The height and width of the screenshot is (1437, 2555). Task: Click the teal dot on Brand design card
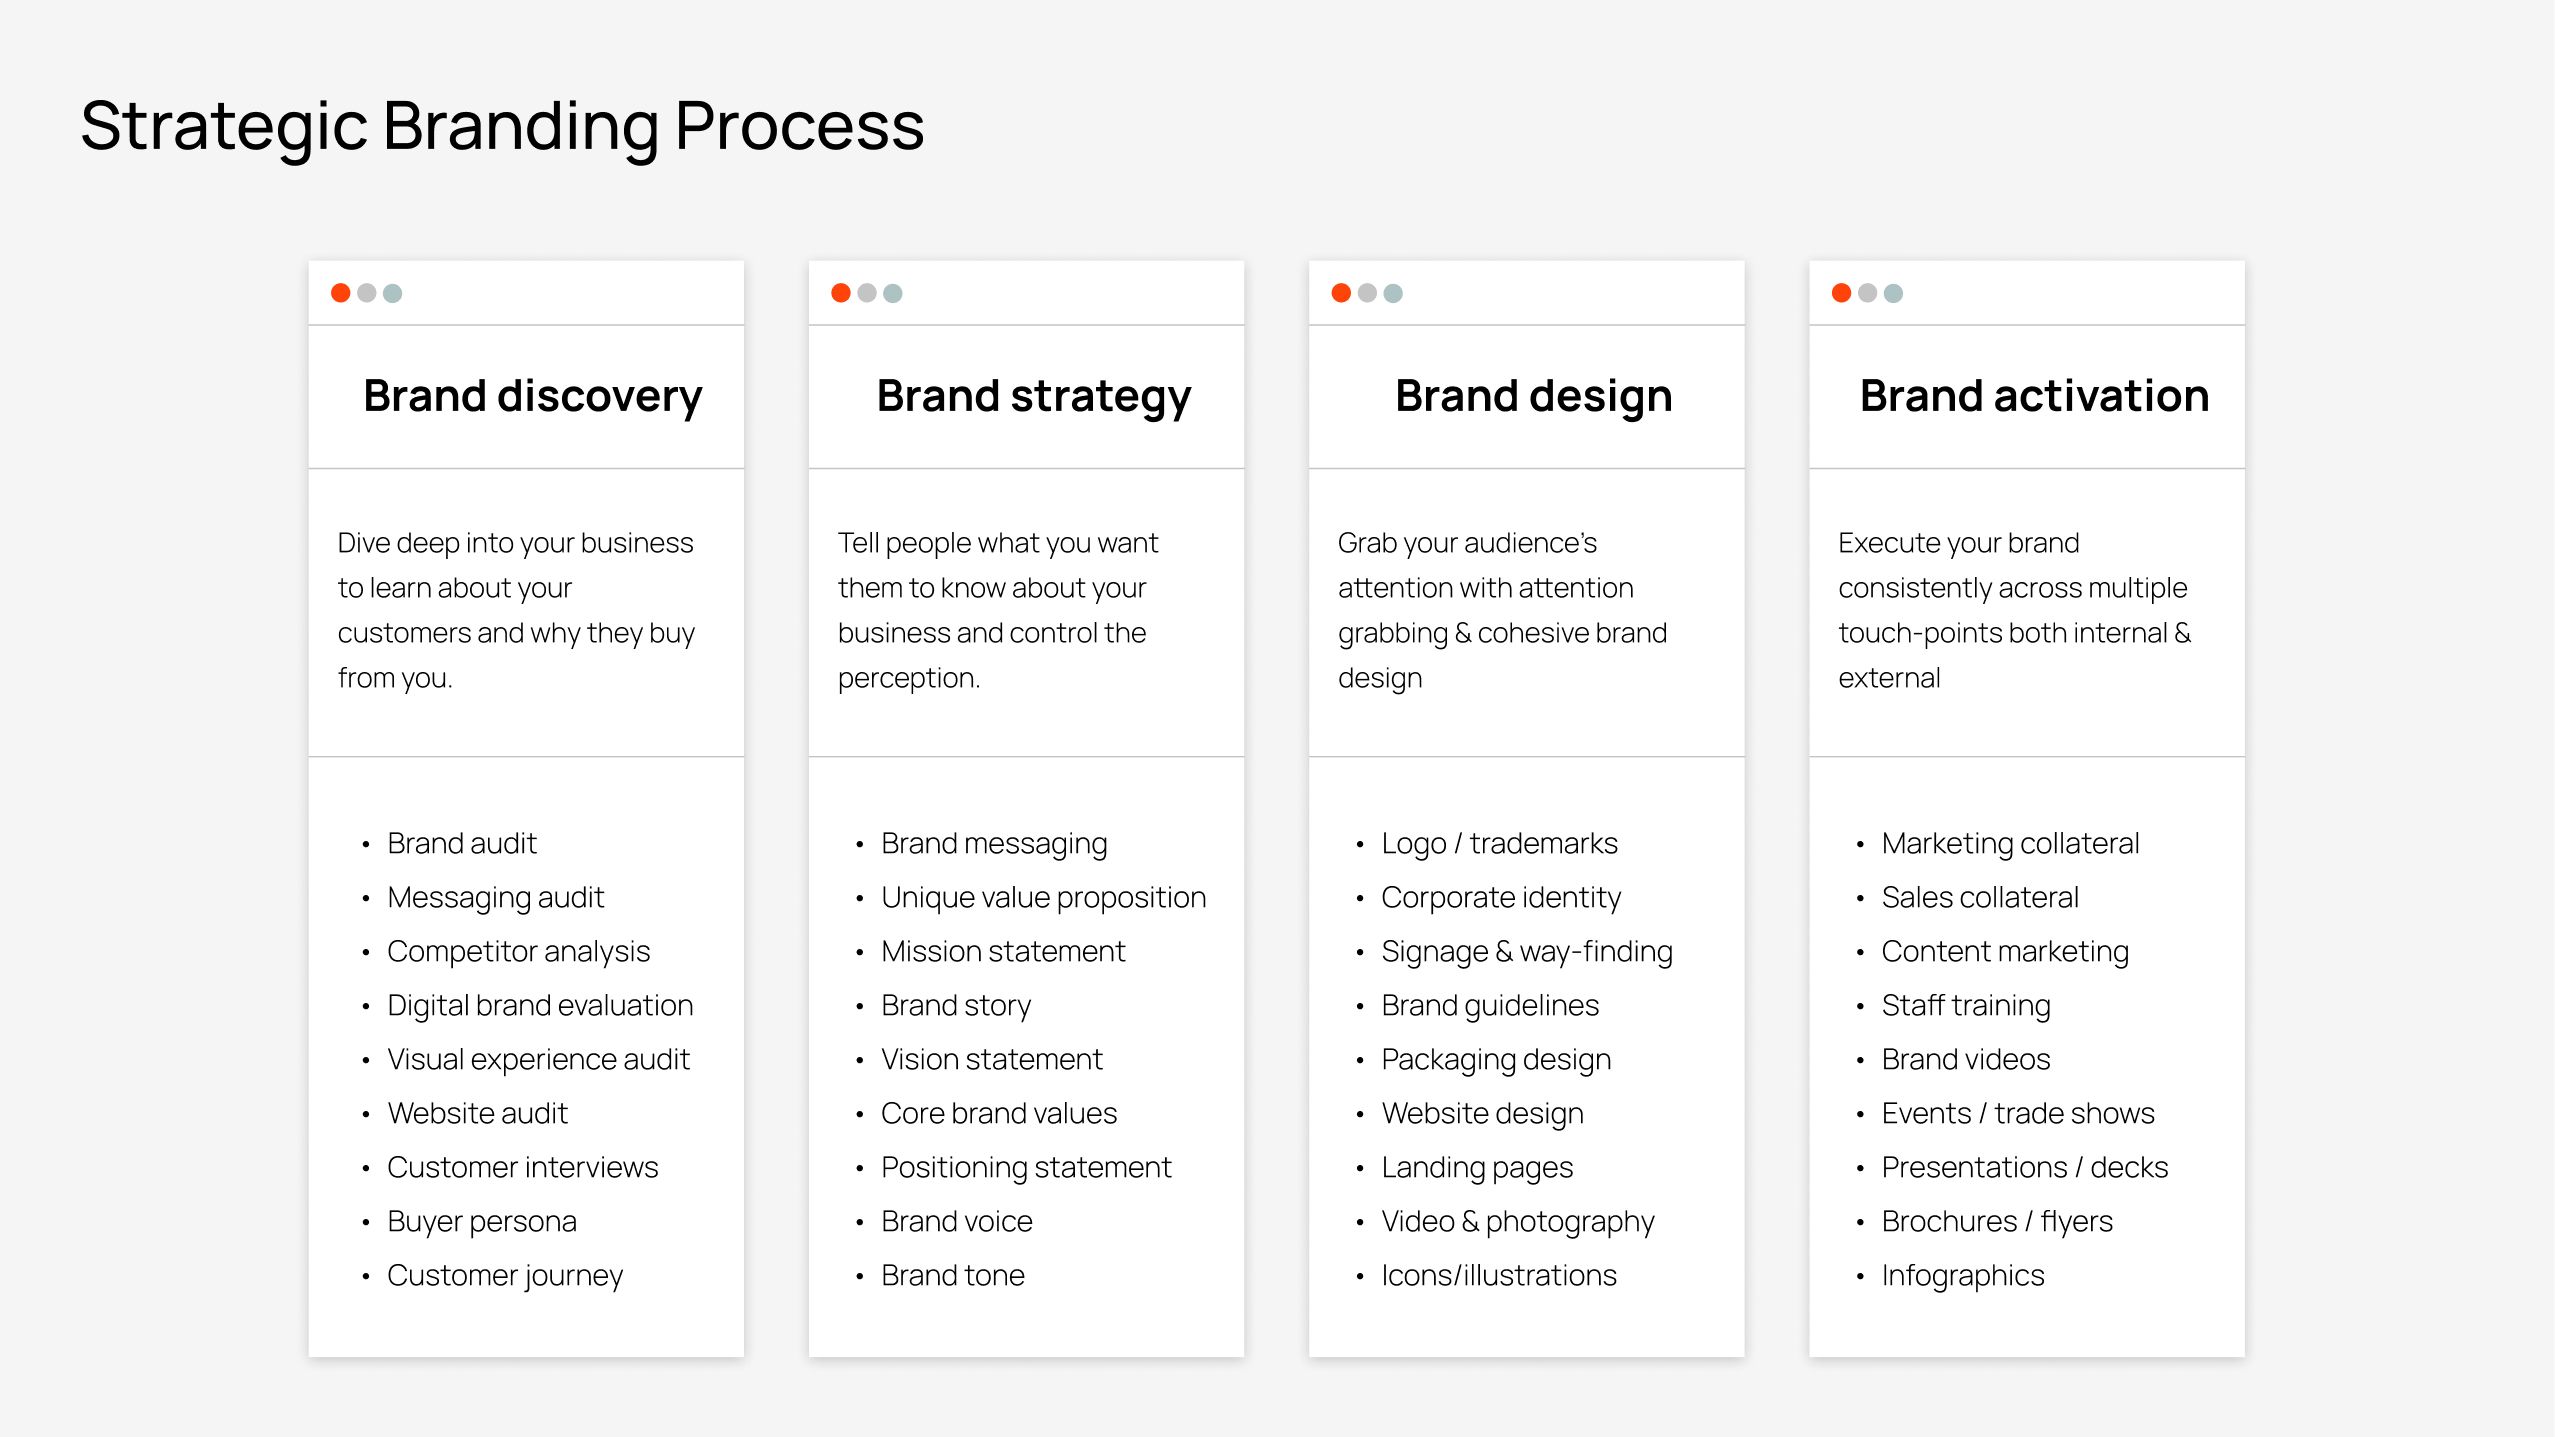click(1393, 293)
